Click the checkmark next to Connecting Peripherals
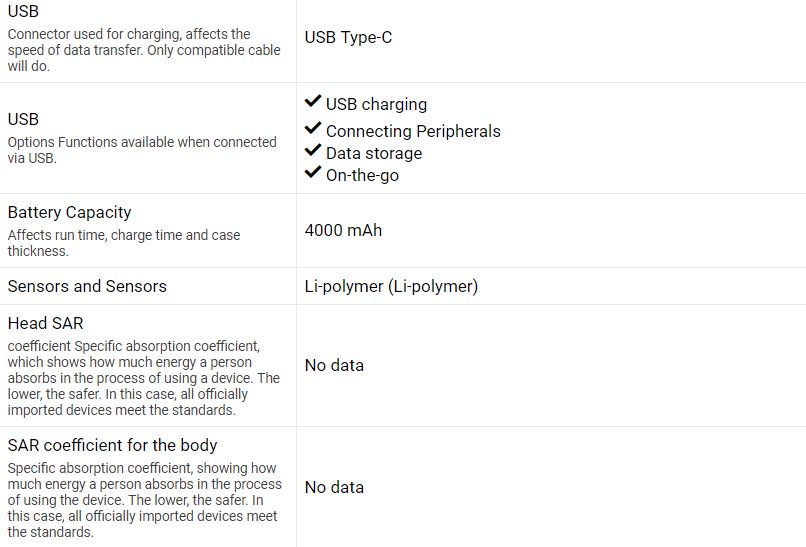 (313, 129)
